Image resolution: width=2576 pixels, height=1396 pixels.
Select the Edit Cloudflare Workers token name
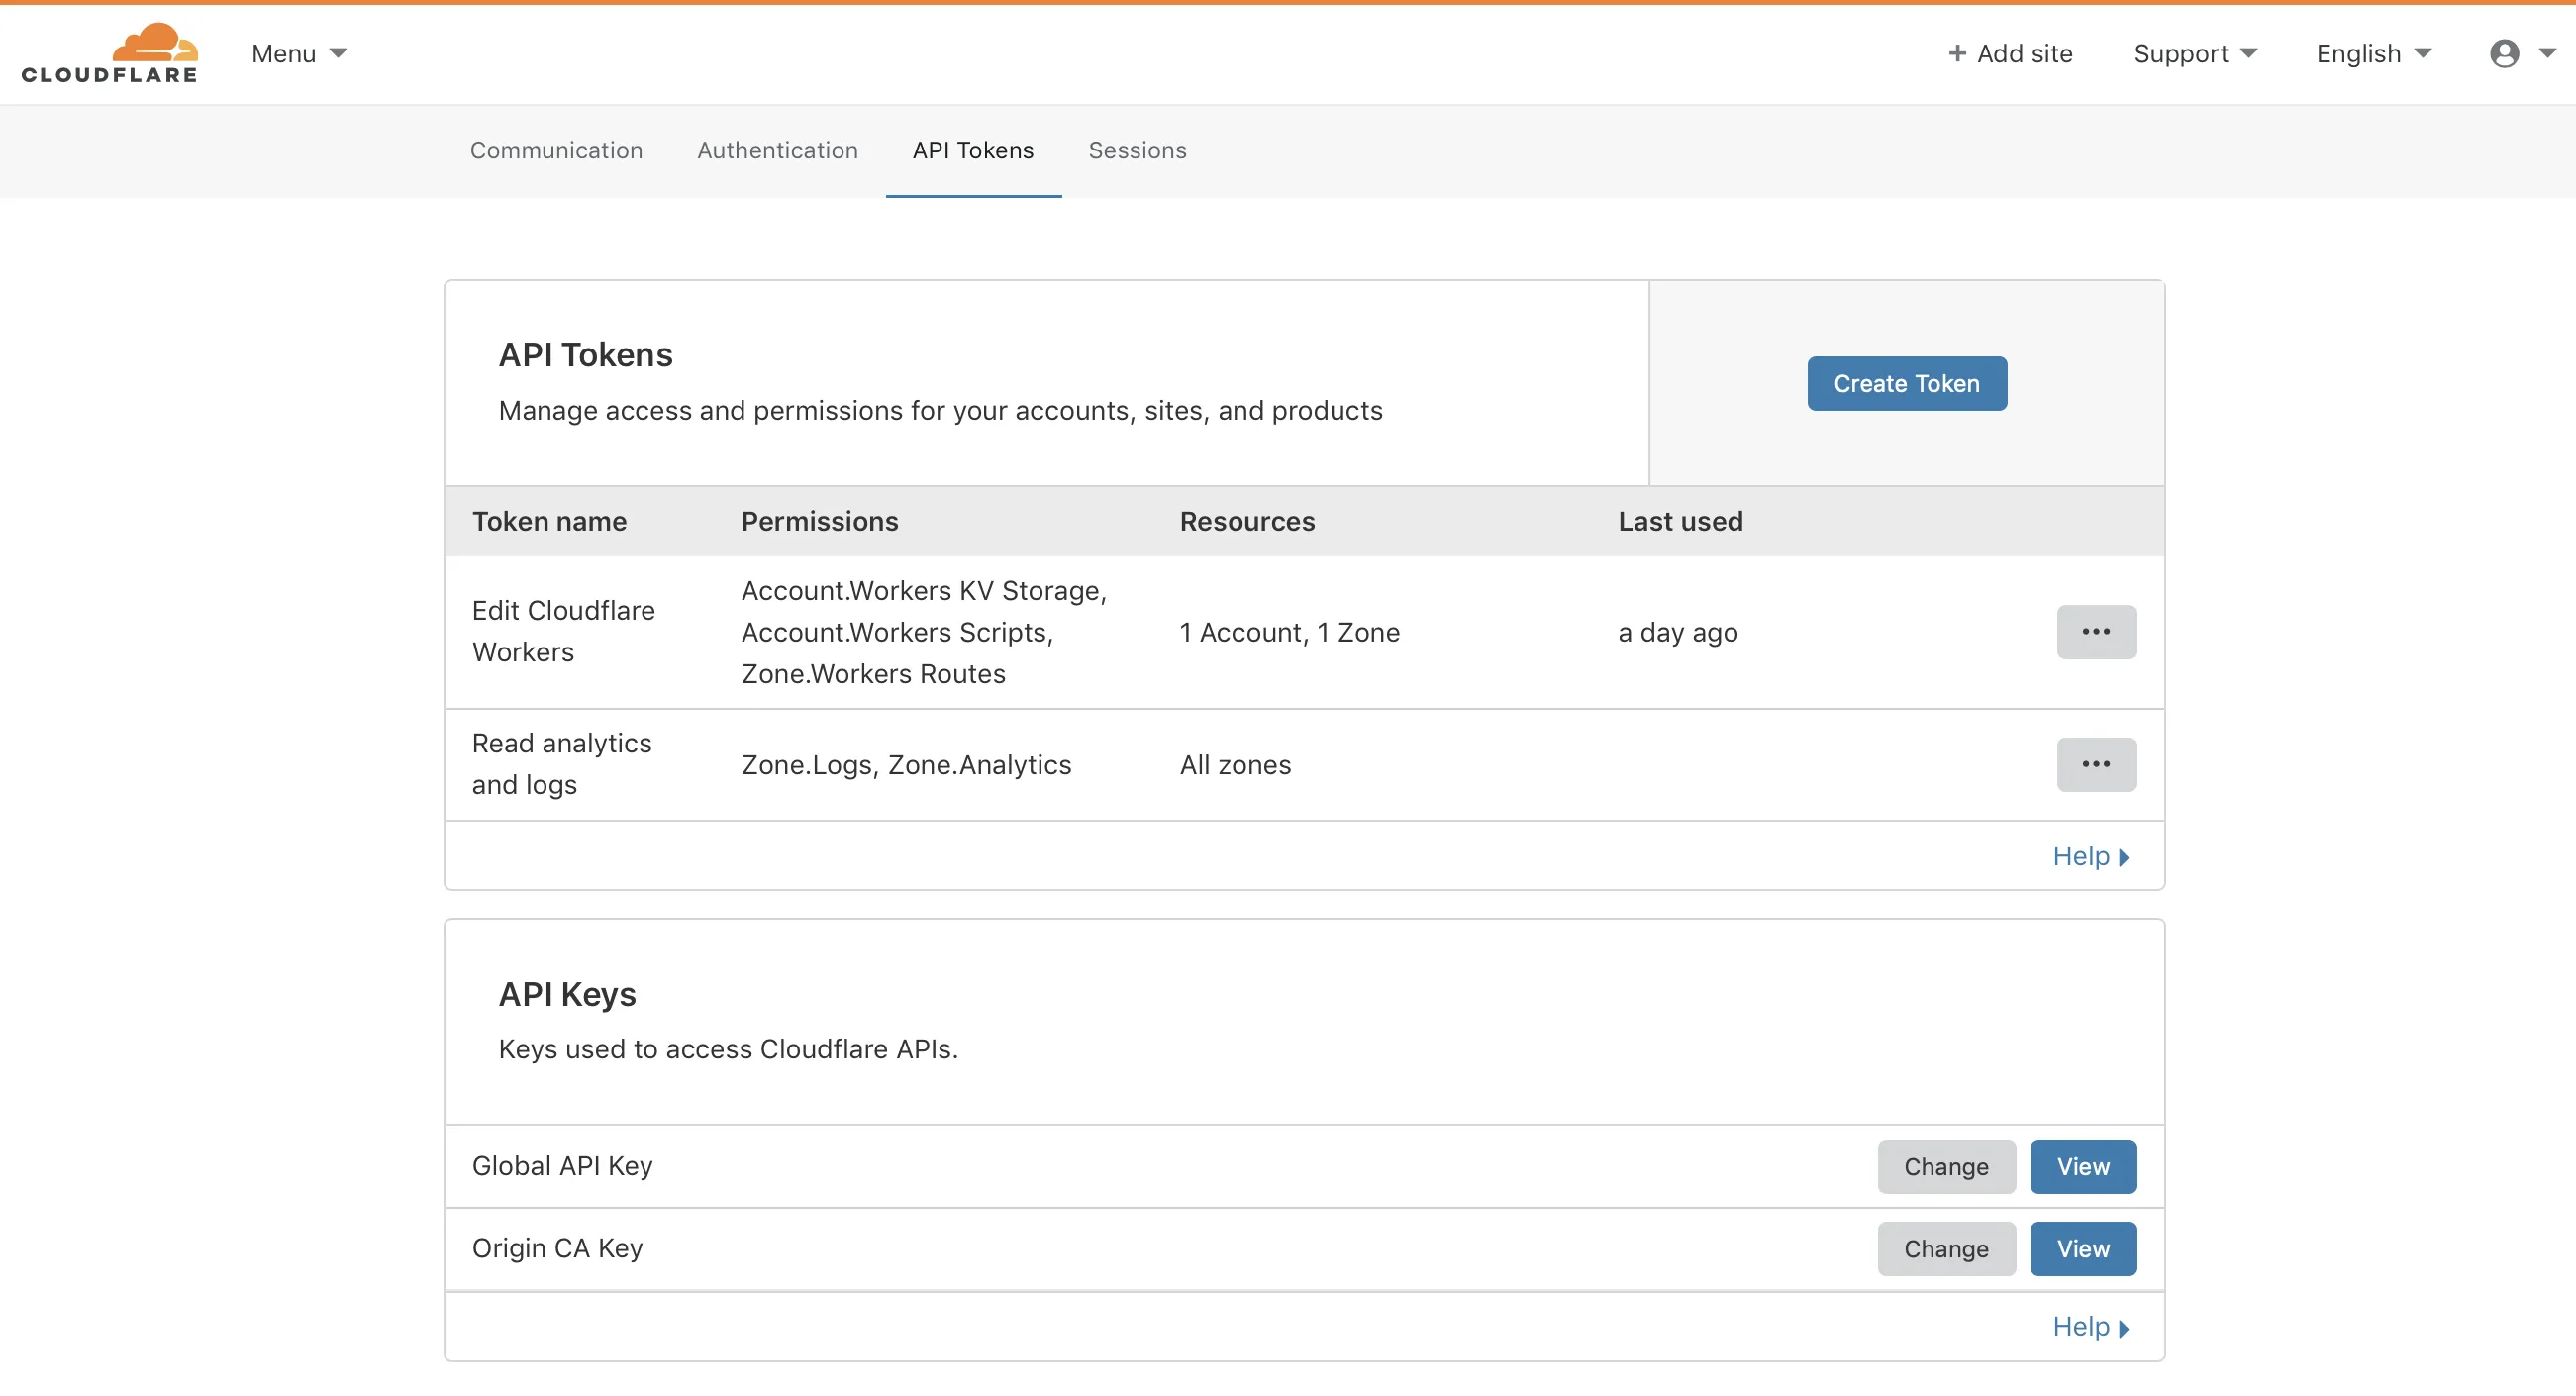coord(563,631)
